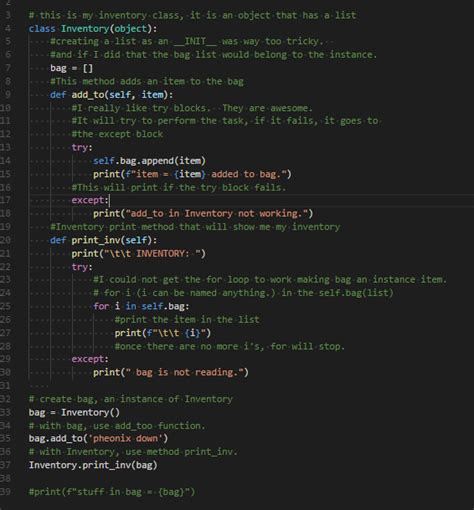Click '# for i (i can be named anything.)' comment
The width and height of the screenshot is (474, 510).
(x=243, y=293)
